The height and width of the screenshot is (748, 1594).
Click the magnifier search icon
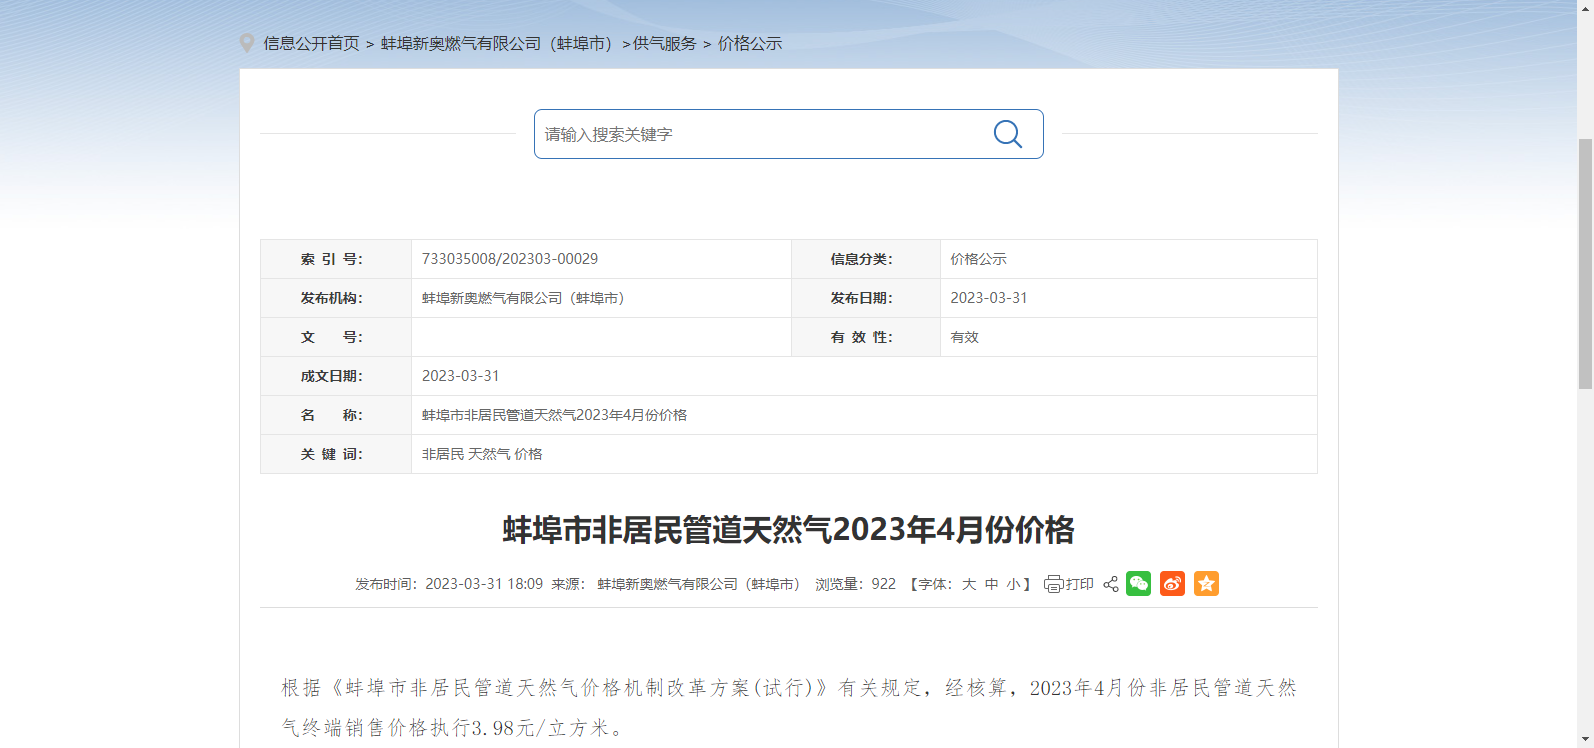1007,134
